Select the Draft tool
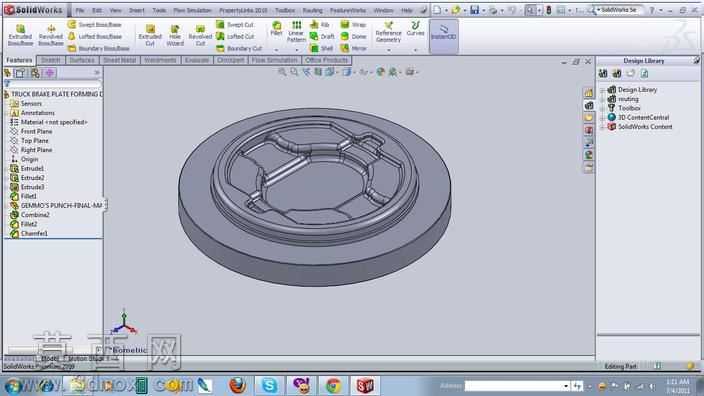This screenshot has width=704, height=396. tap(322, 36)
